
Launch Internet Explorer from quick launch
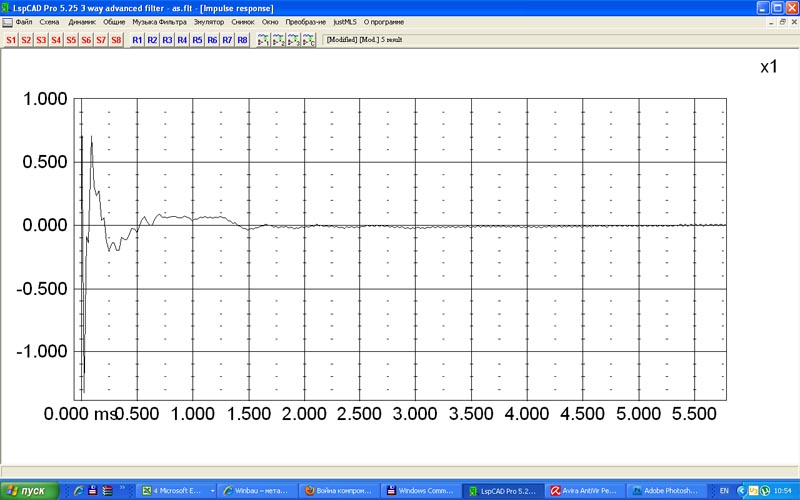pyautogui.click(x=78, y=491)
